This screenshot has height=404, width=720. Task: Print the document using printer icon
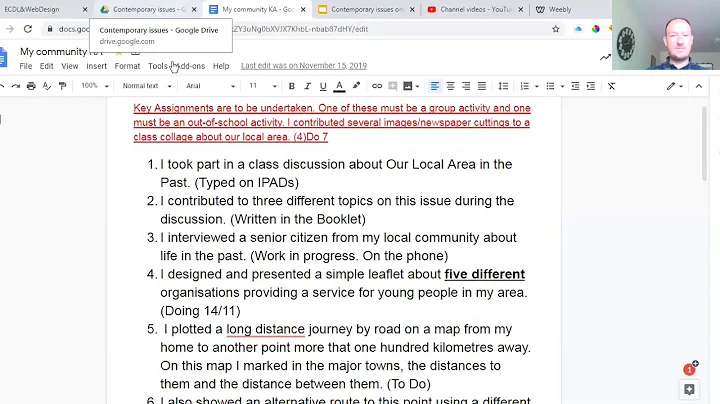click(x=31, y=86)
